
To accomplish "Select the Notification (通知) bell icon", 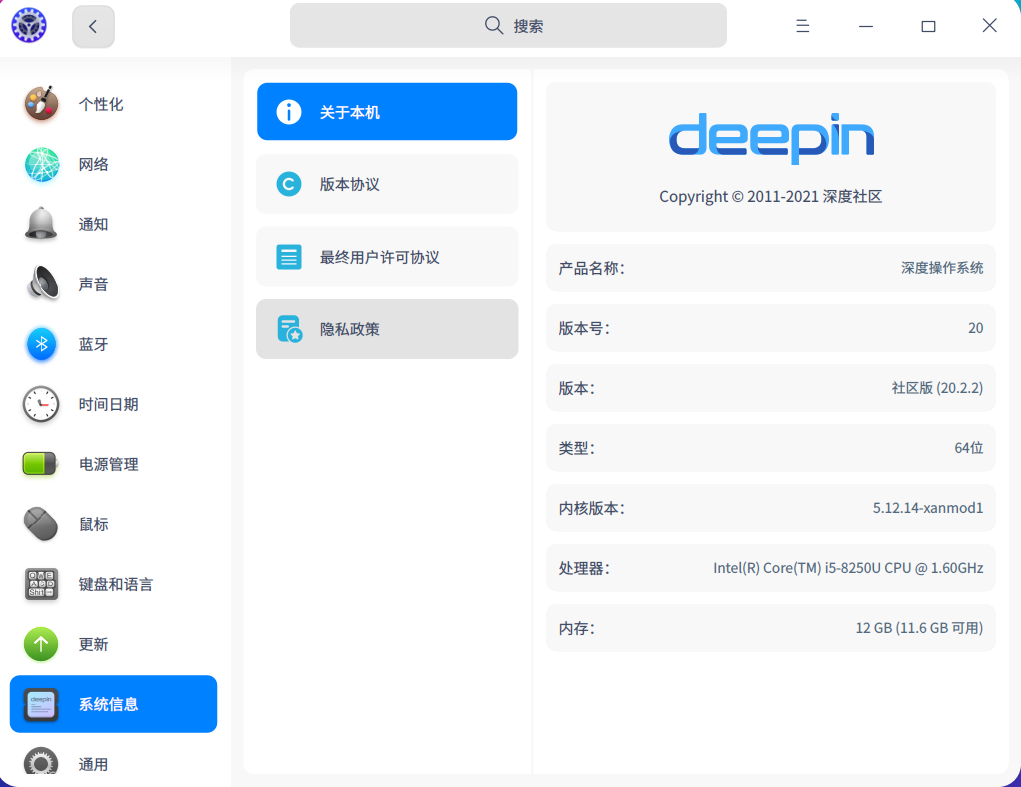I will (x=41, y=224).
